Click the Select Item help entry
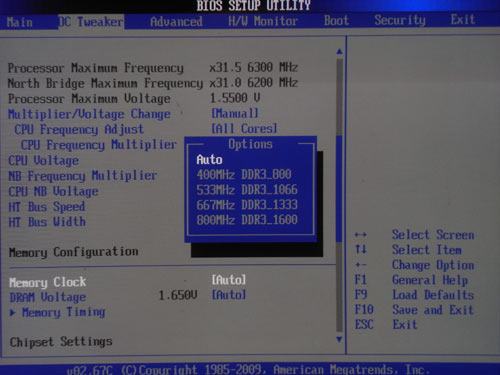The width and height of the screenshot is (500, 375). point(427,250)
